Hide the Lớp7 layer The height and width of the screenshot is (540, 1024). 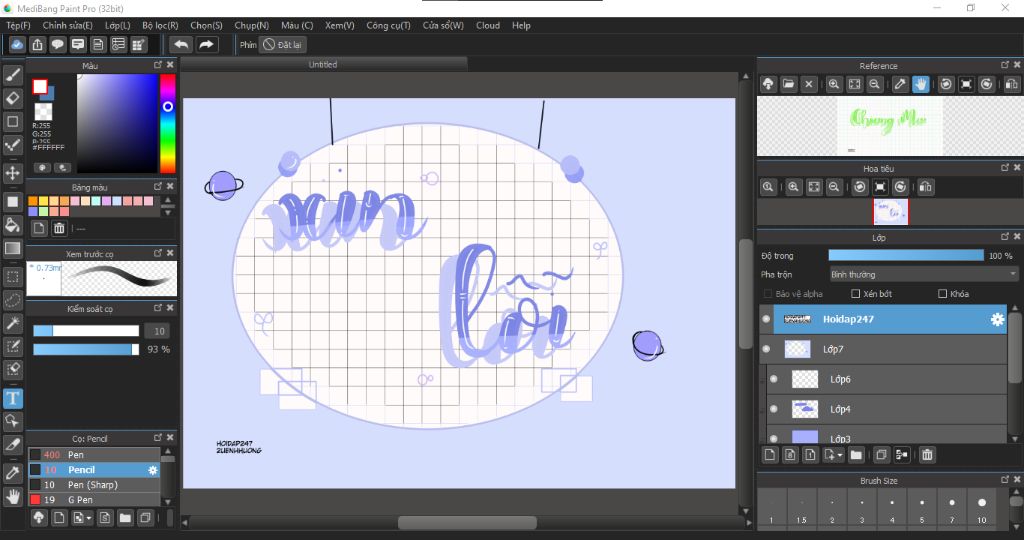(767, 349)
